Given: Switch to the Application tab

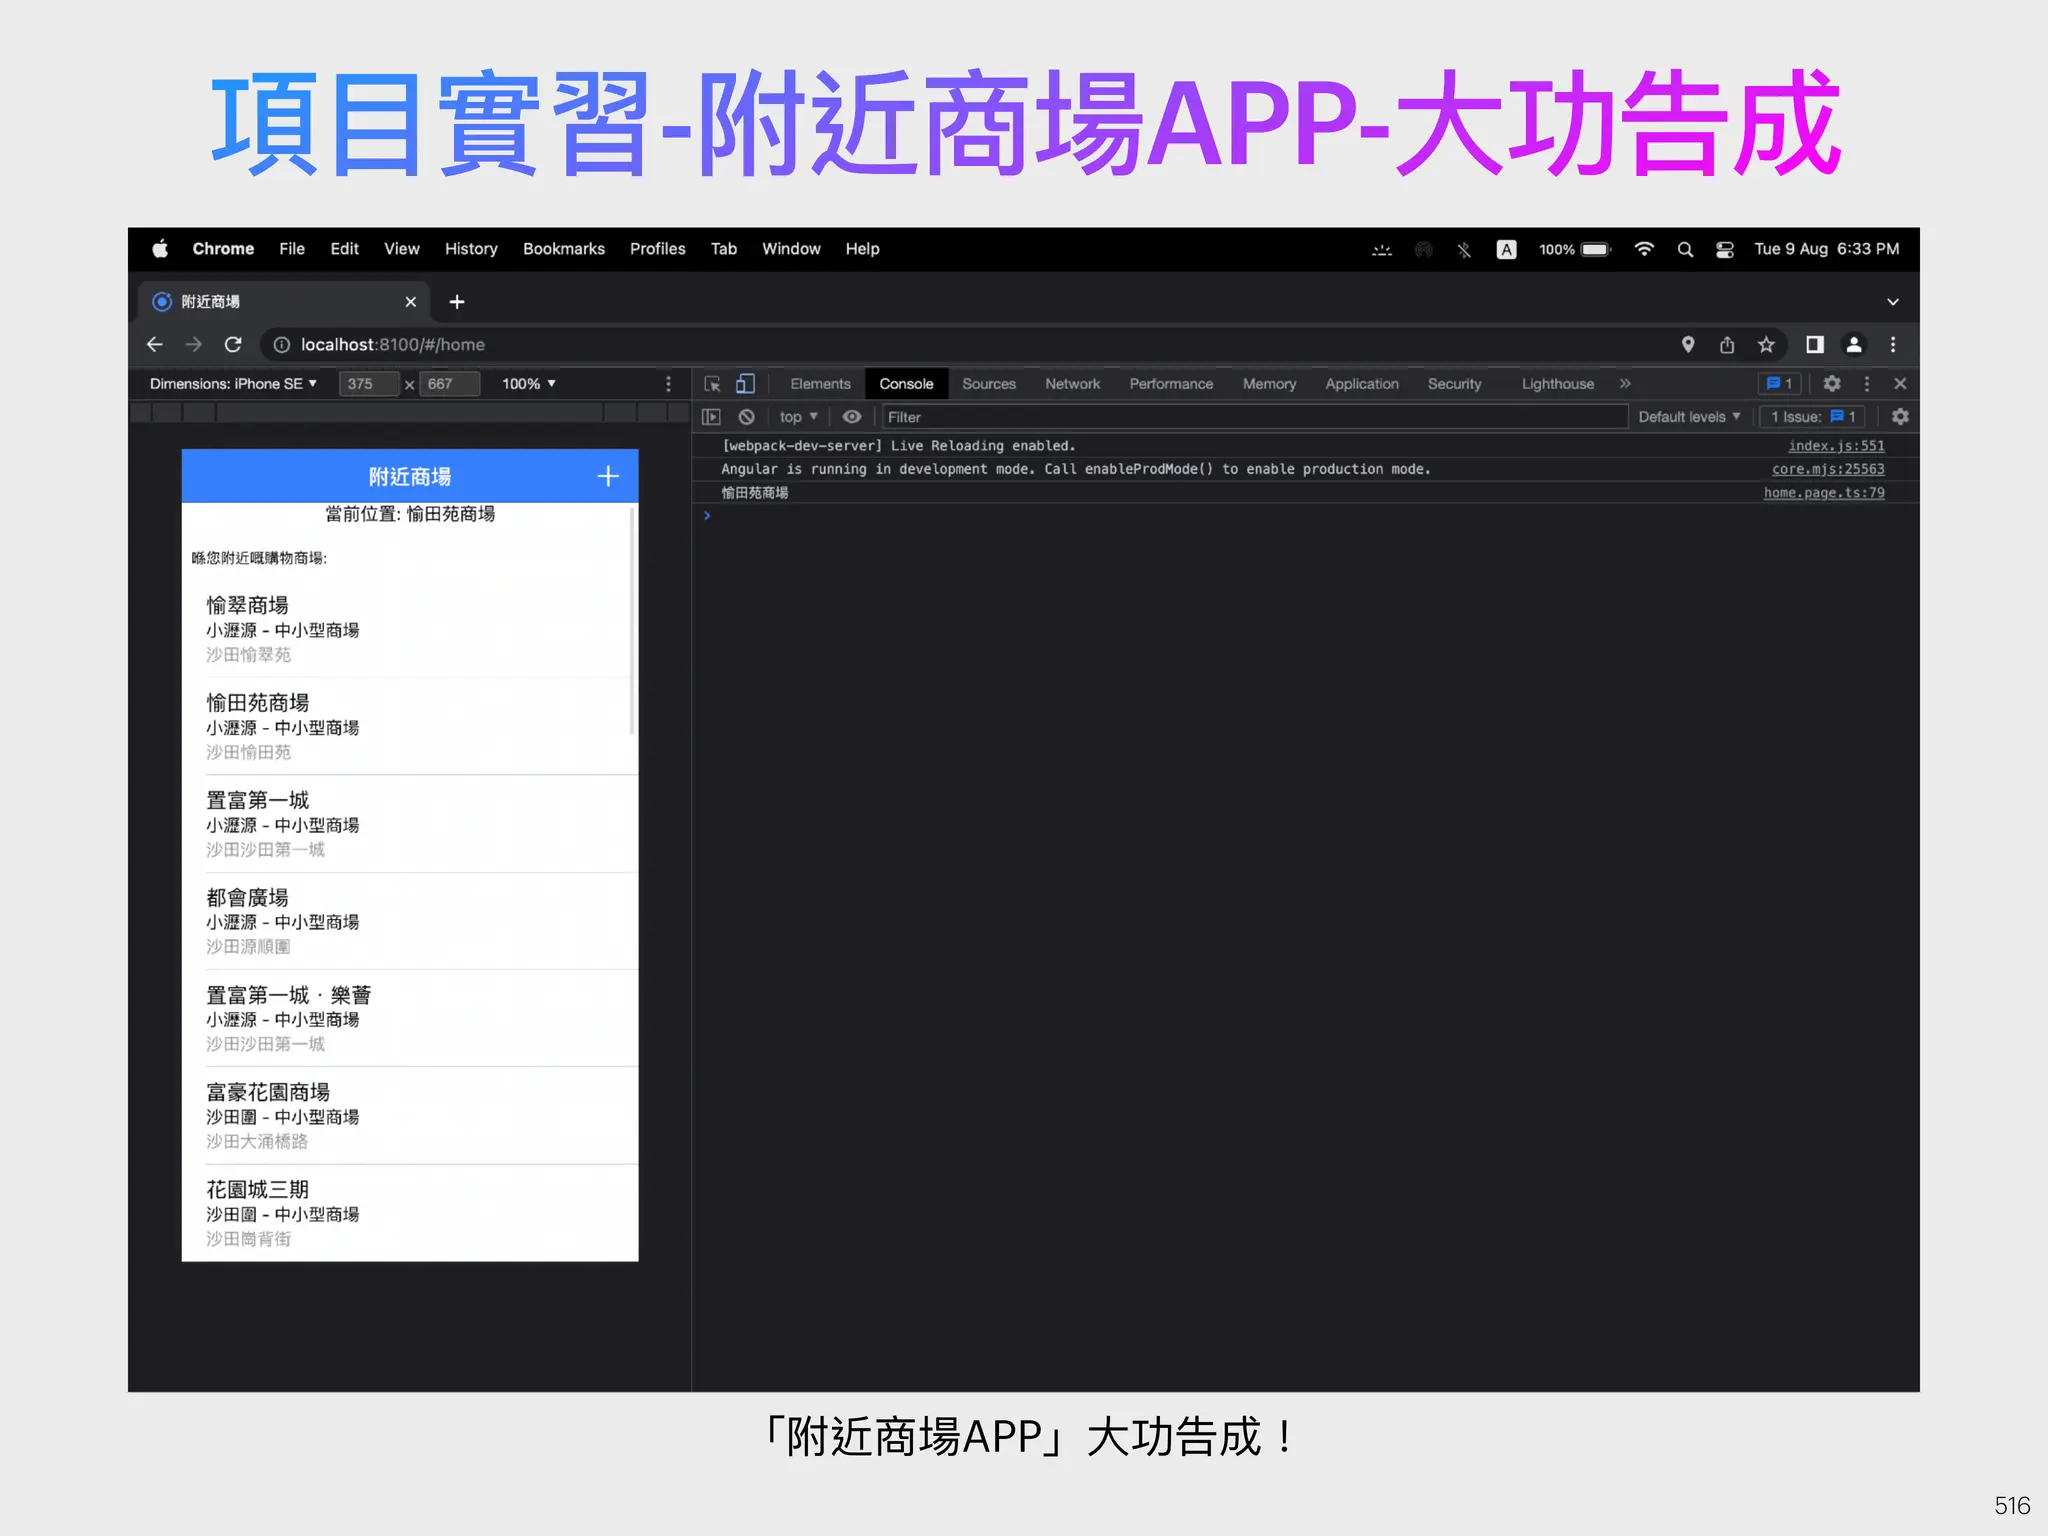Looking at the screenshot, I should (1362, 384).
